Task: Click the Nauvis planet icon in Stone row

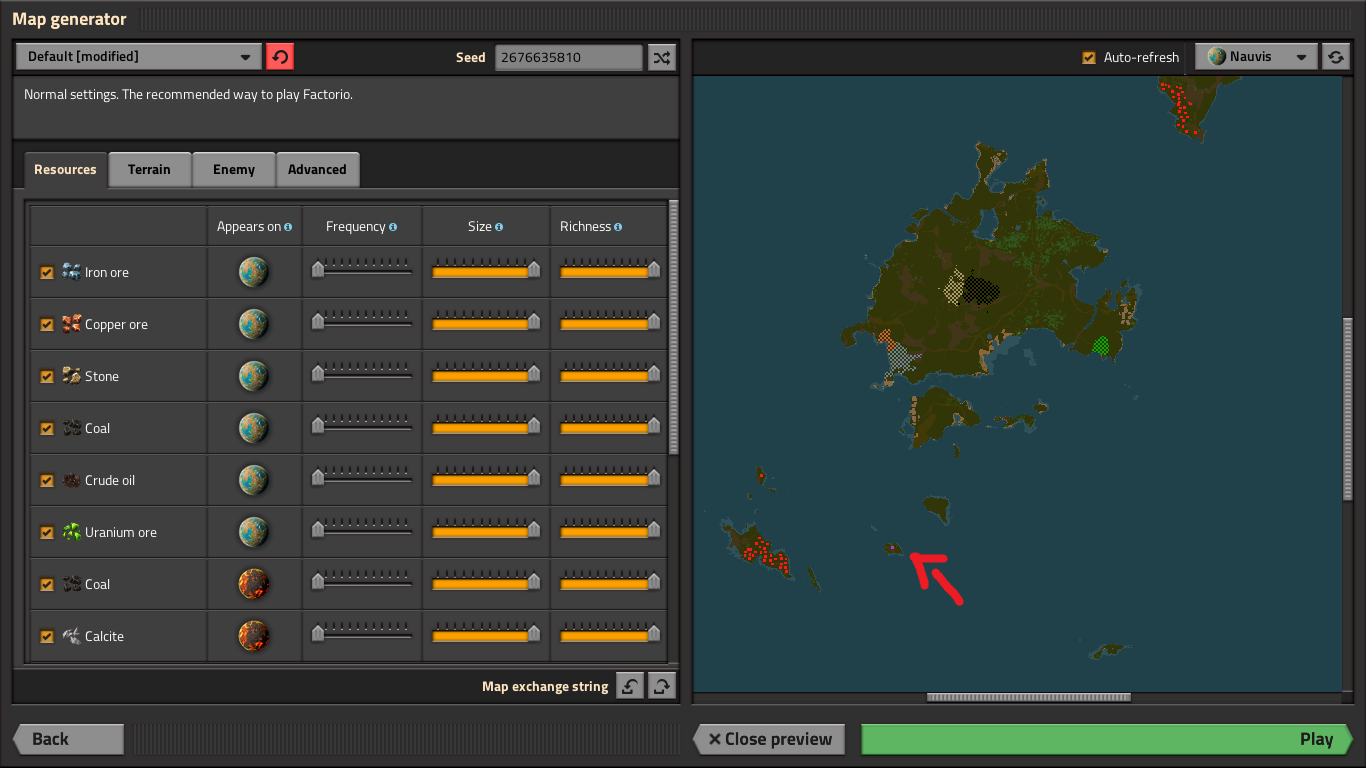Action: (254, 376)
